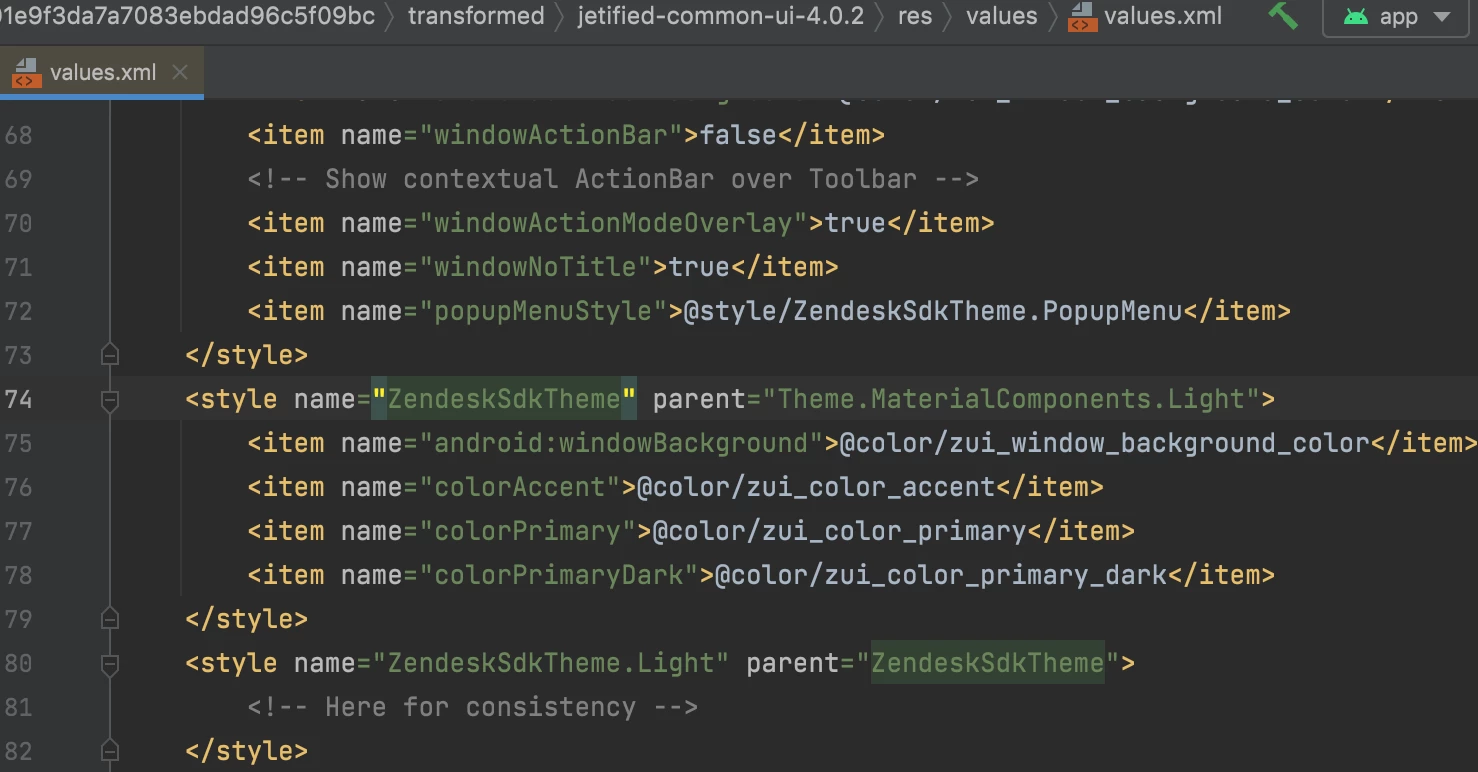
Task: Click the "Show contextual ActionBar over Toolbar" comment
Action: [613, 179]
